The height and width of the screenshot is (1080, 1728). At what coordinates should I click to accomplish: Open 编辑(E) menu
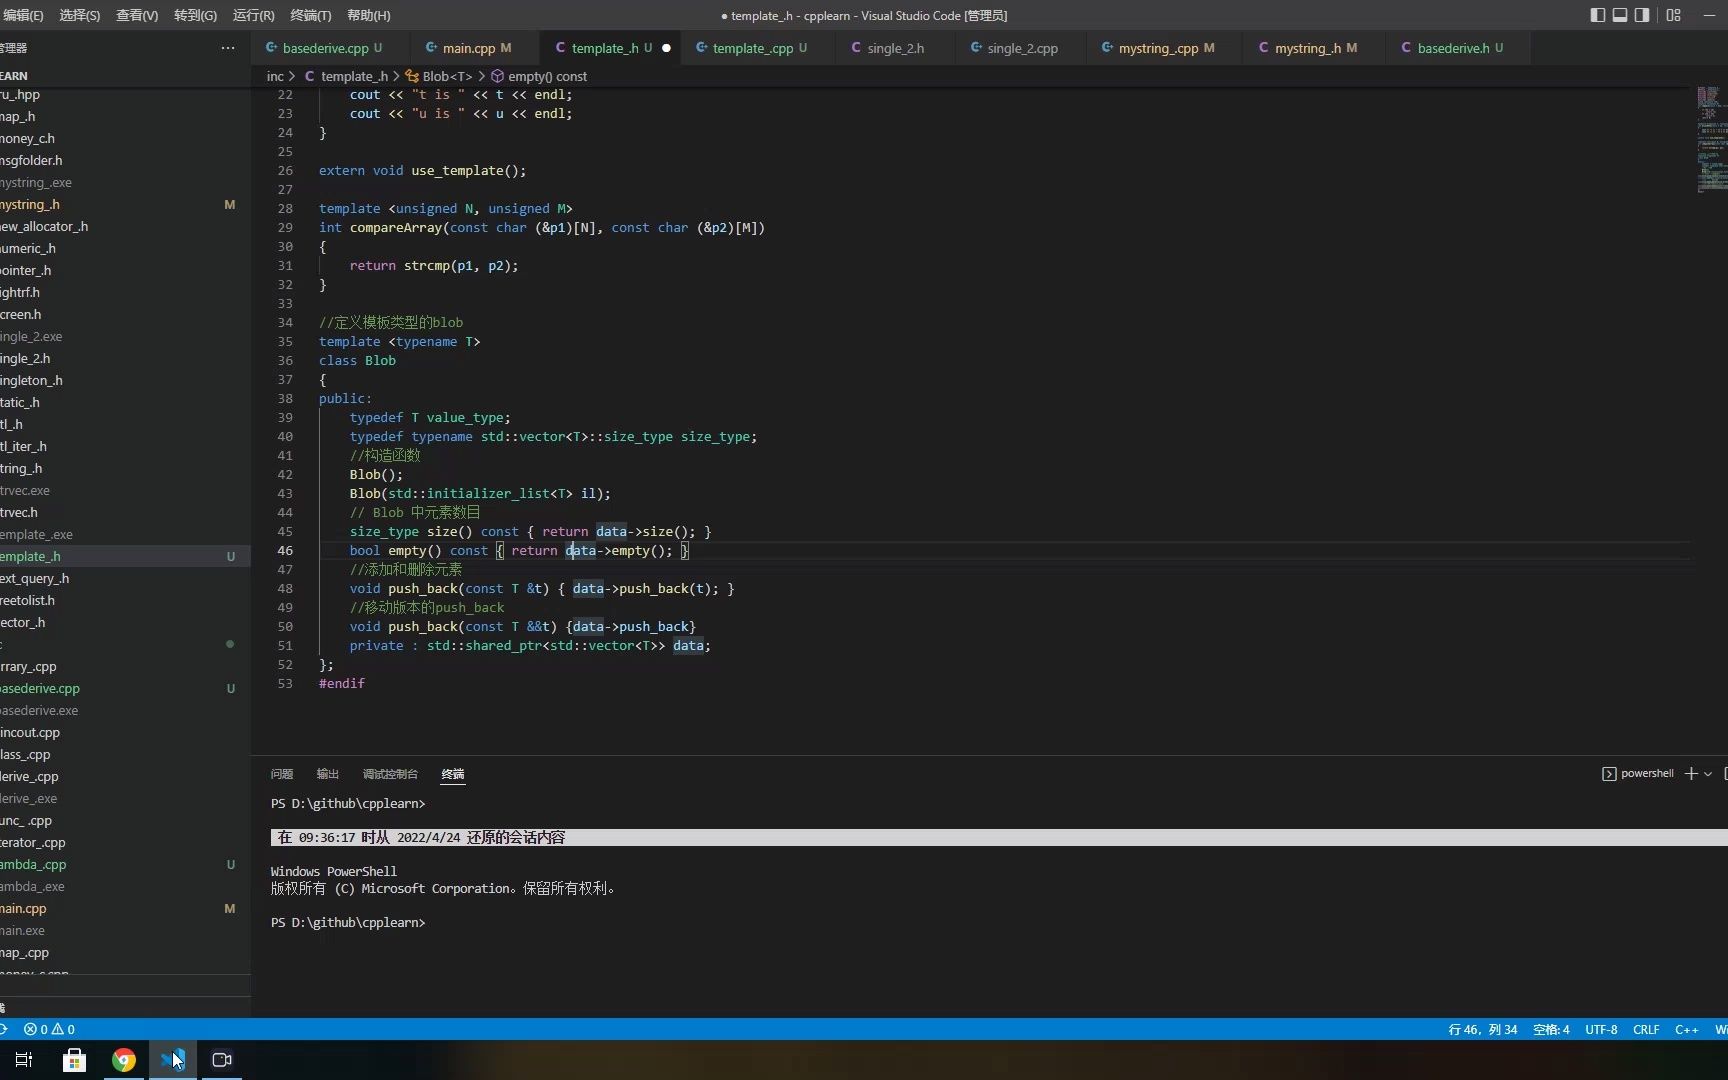[23, 15]
